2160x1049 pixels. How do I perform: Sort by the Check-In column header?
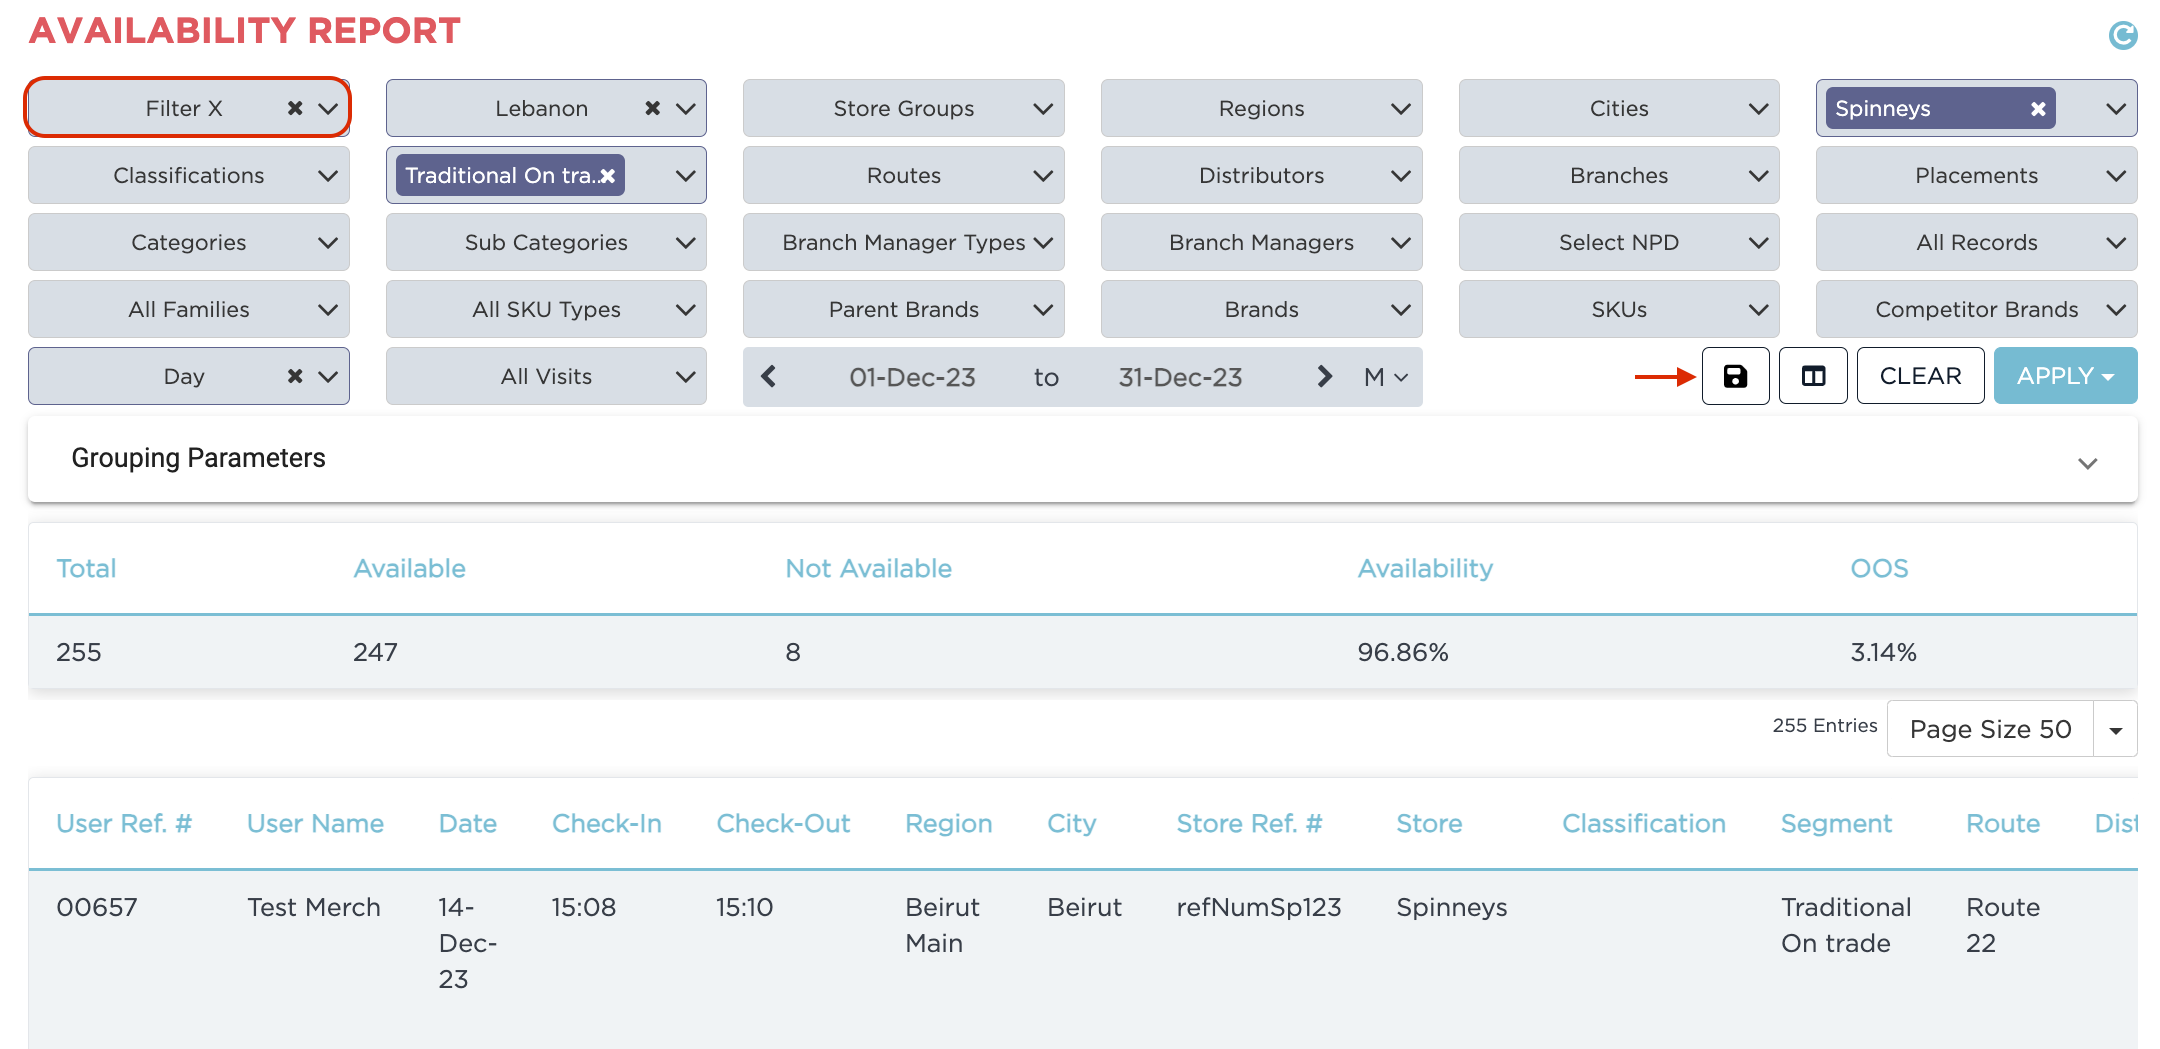(606, 824)
